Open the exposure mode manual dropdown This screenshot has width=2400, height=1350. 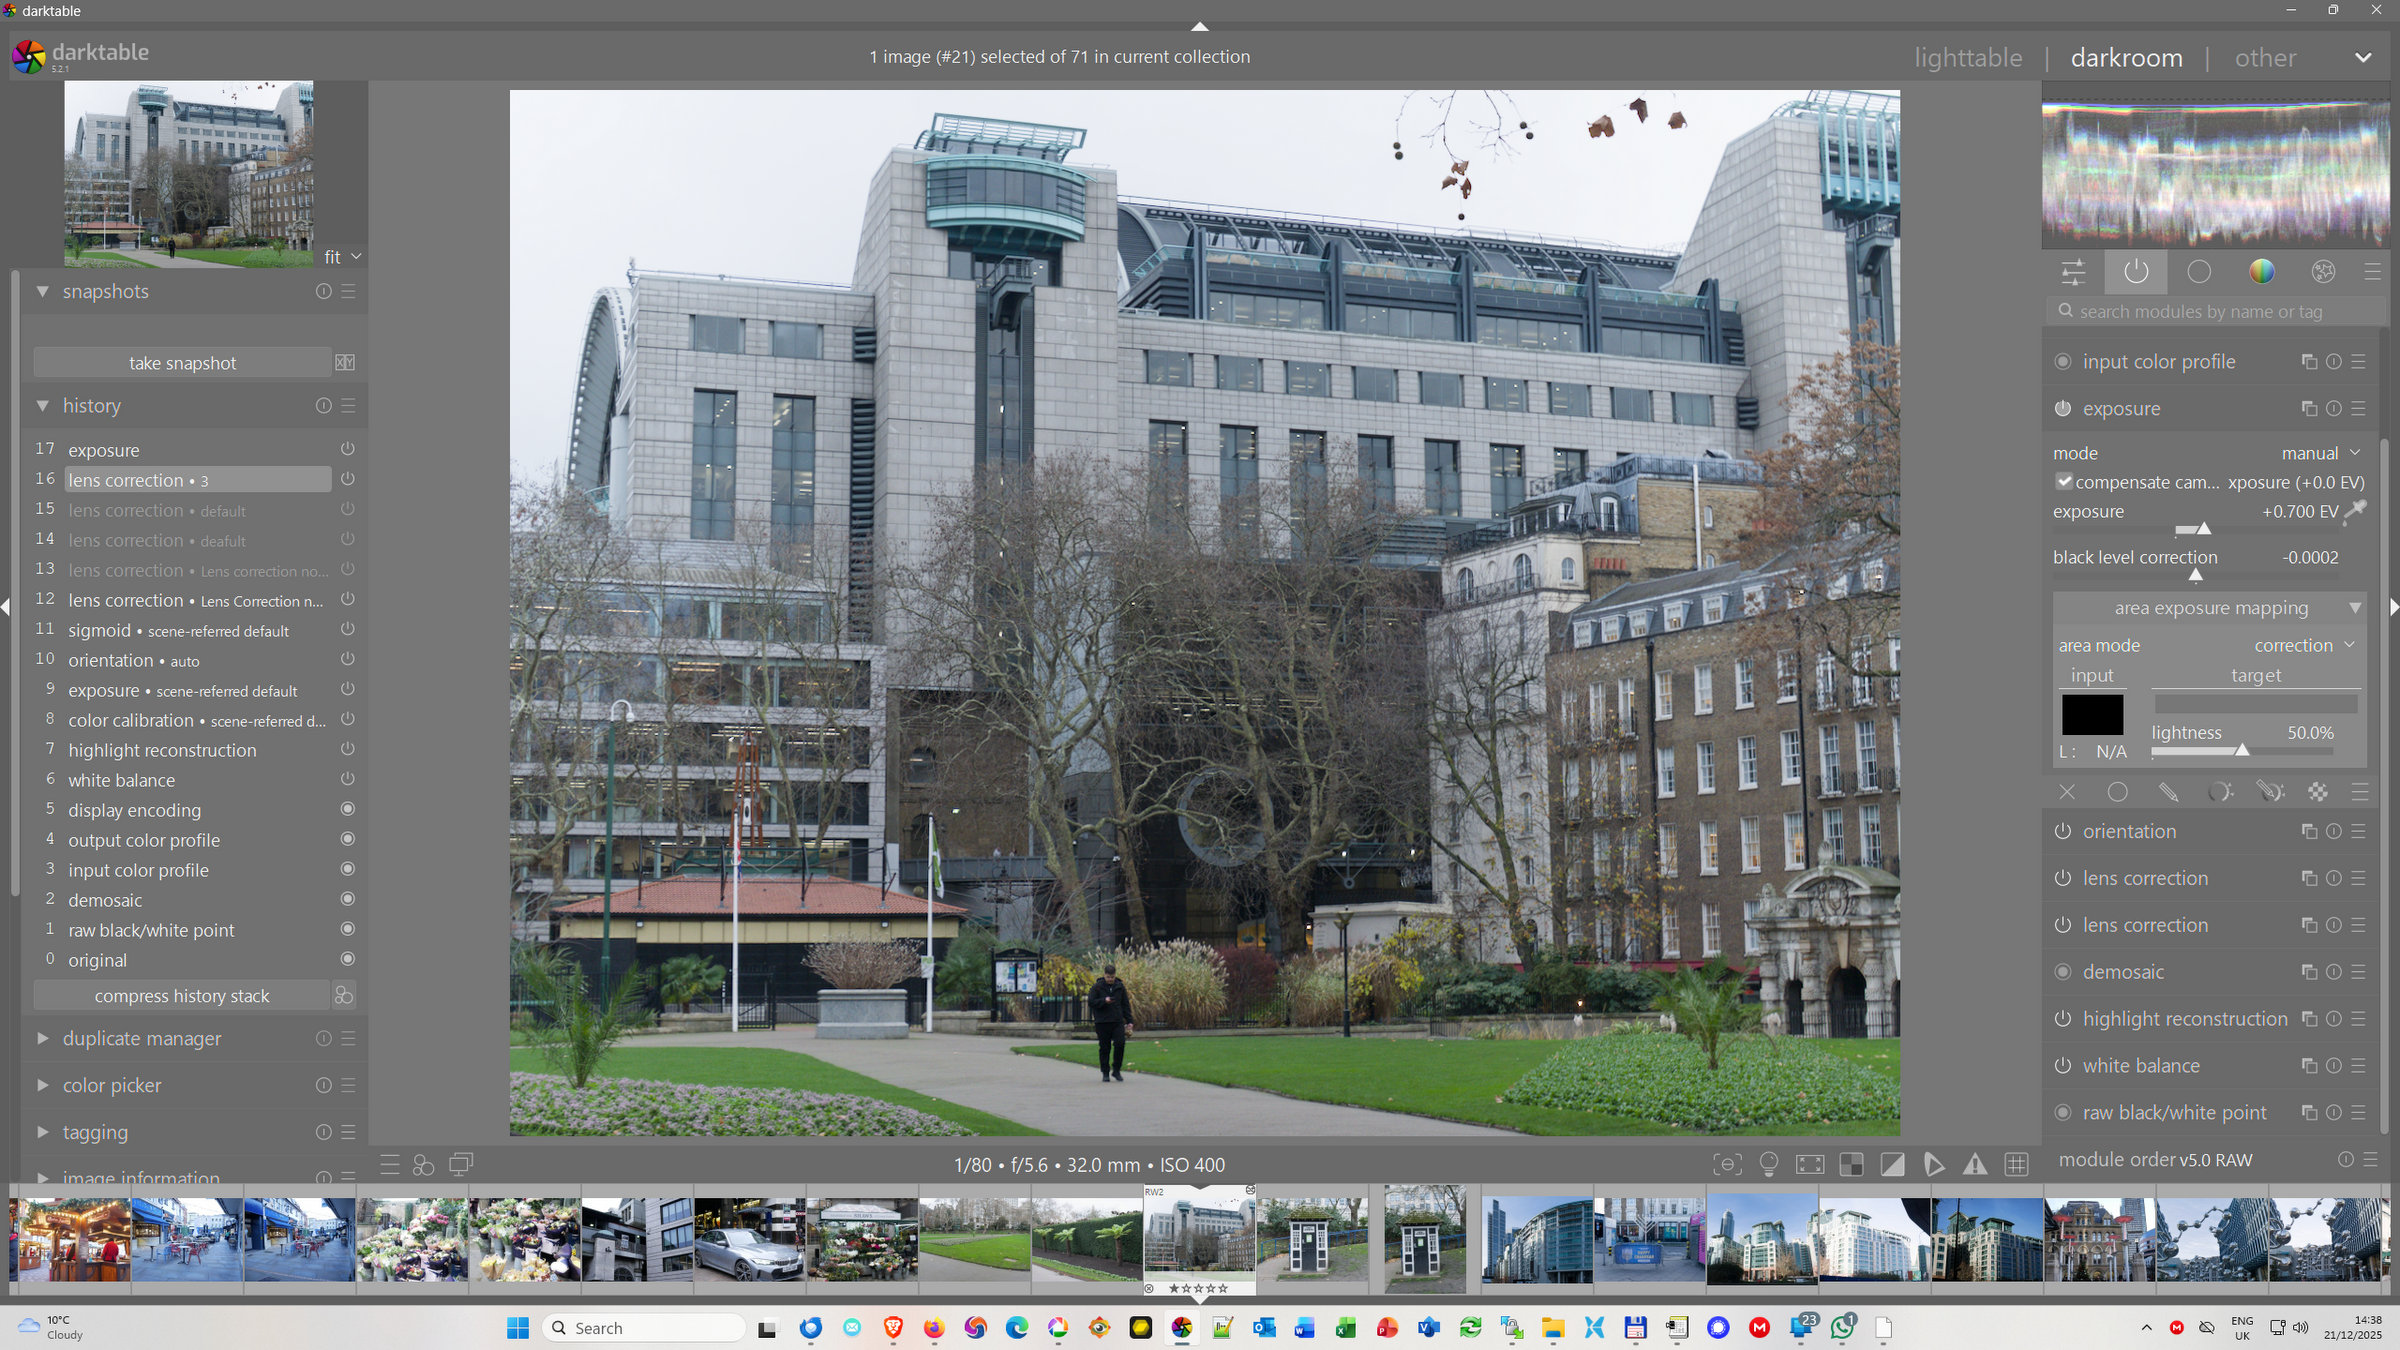2320,453
